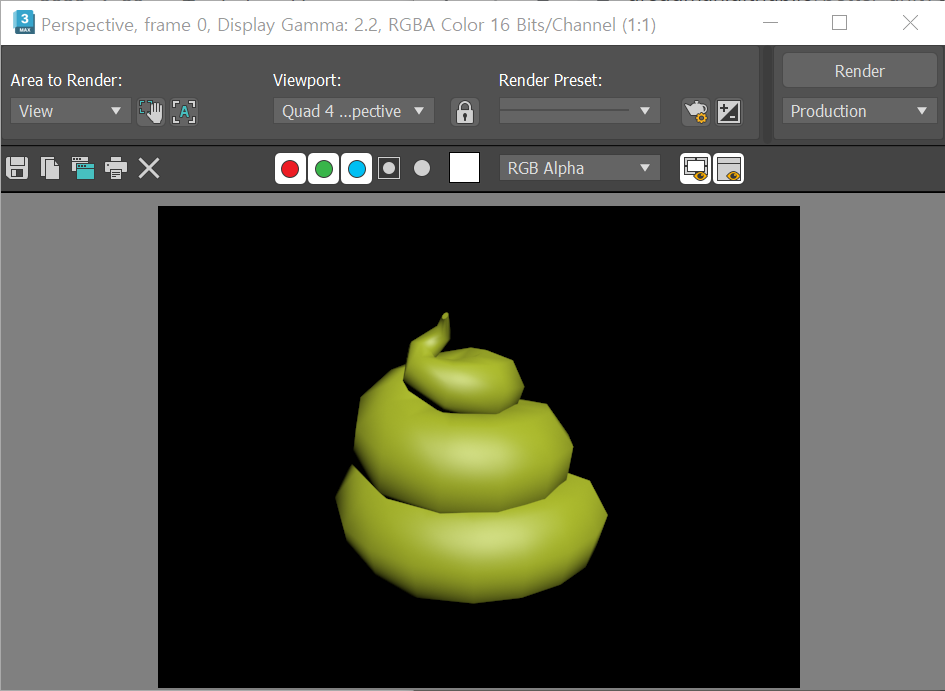Toggle the Lock to Viewport padlock
This screenshot has width=945, height=691.
[x=465, y=112]
